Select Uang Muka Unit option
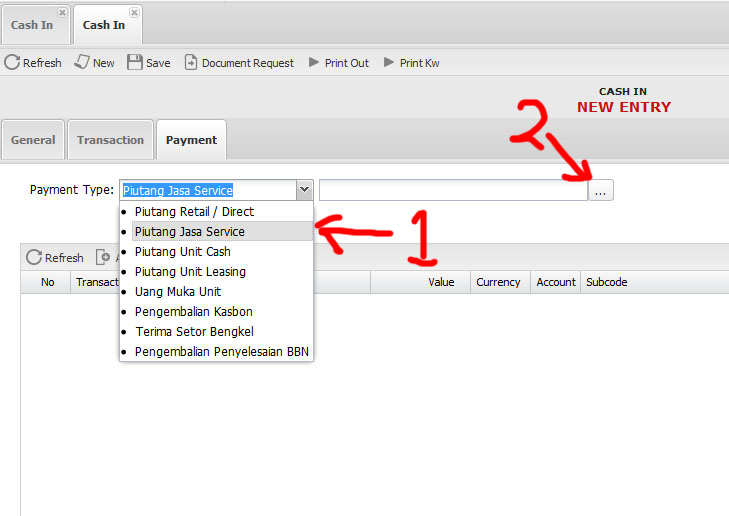Screen dimensions: 729x516 [178, 292]
